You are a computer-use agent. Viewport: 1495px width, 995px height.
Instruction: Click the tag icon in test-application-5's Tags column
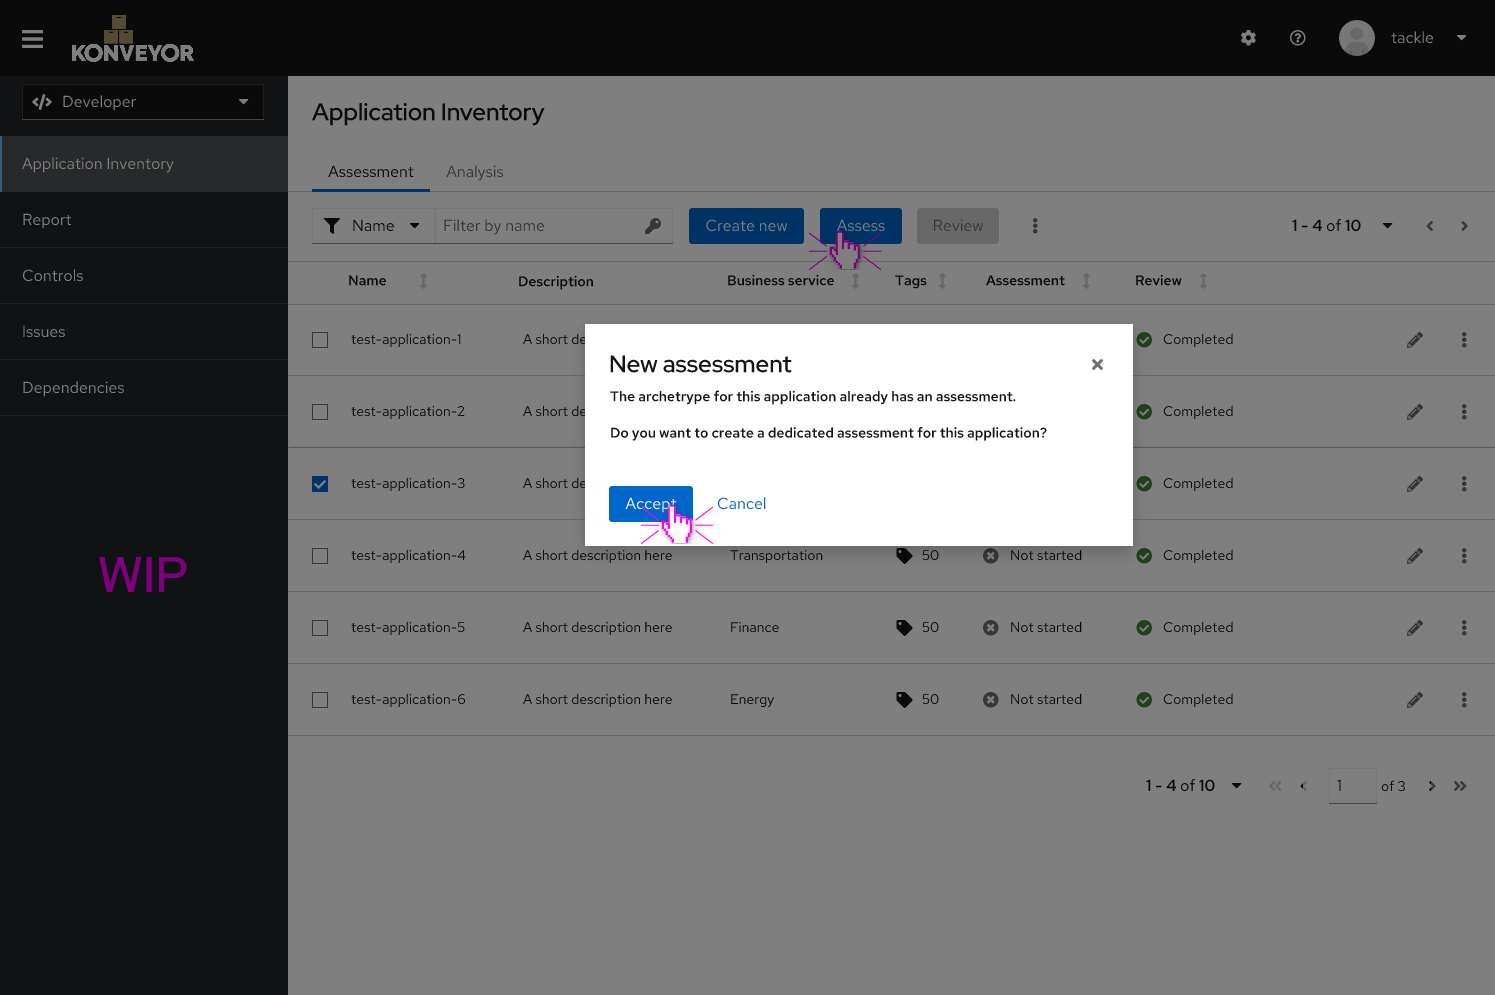coord(903,627)
